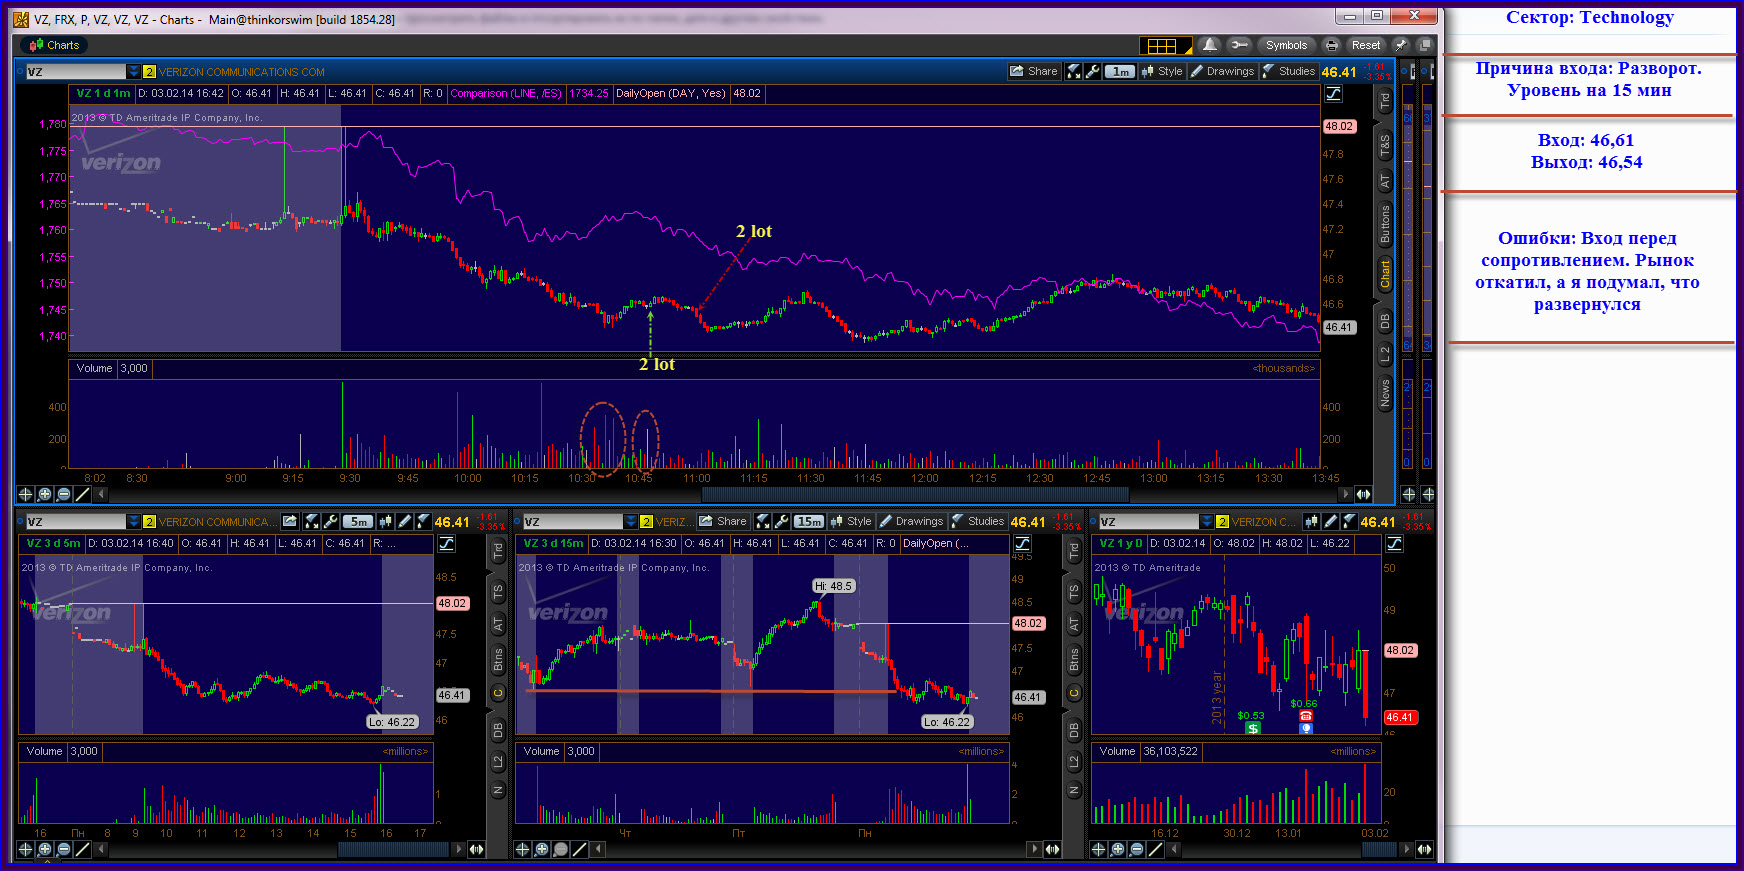The height and width of the screenshot is (871, 1744).
Task: Open the Trd side tab in main chart
Action: coord(1385,101)
